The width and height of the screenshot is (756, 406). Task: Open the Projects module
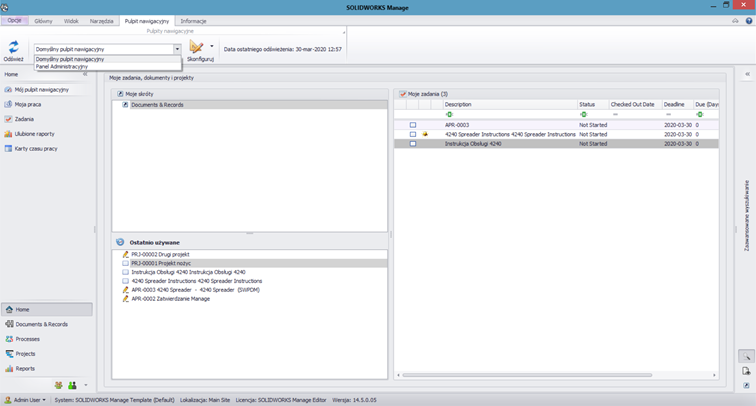point(25,354)
